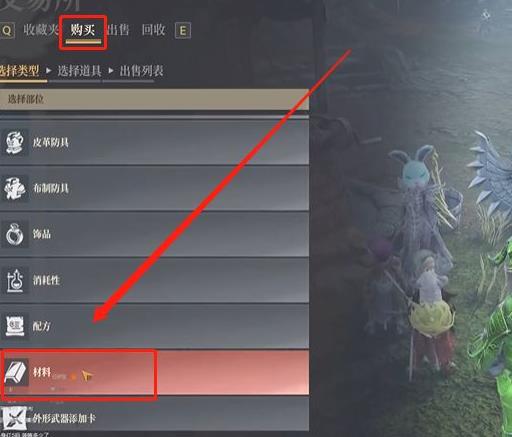Click the crossed weapons appearance card icon
Viewport: 512px width, 437px height.
[x=15, y=418]
